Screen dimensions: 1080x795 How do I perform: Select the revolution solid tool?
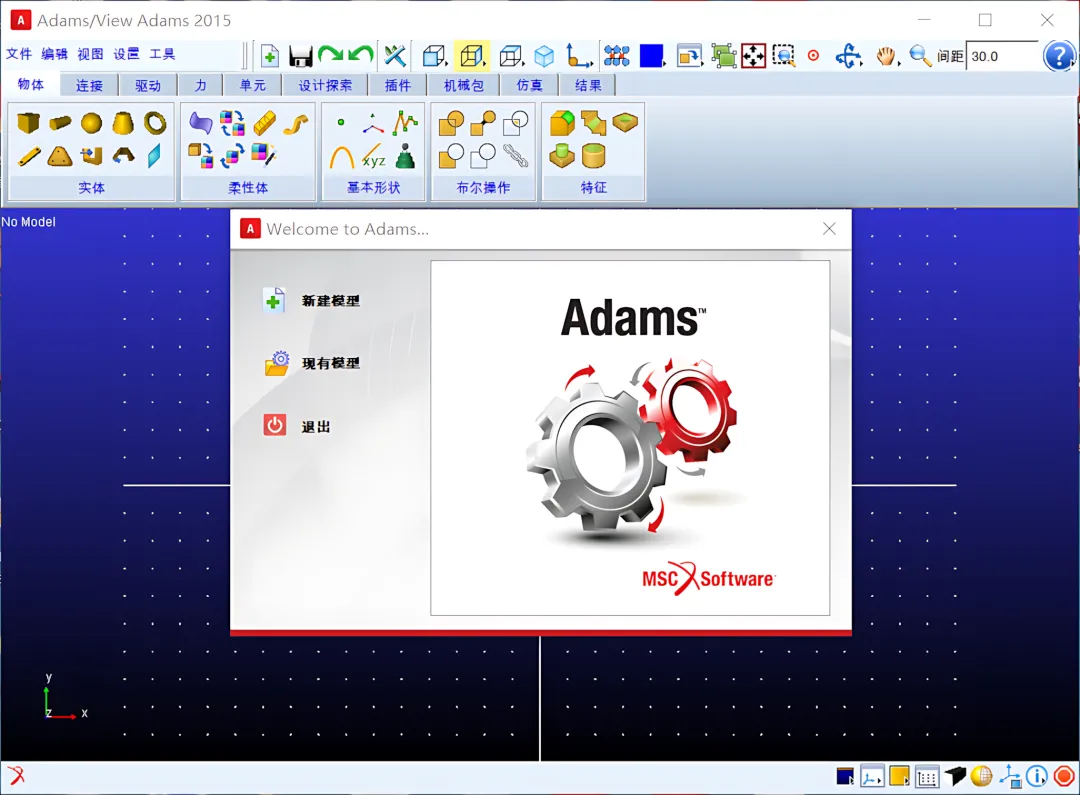[123, 156]
